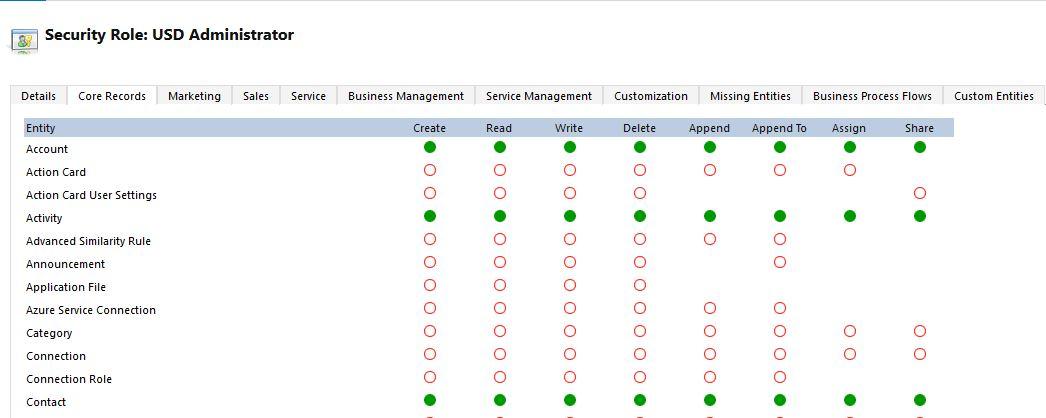
Task: Click the Append To column header
Action: (x=779, y=128)
